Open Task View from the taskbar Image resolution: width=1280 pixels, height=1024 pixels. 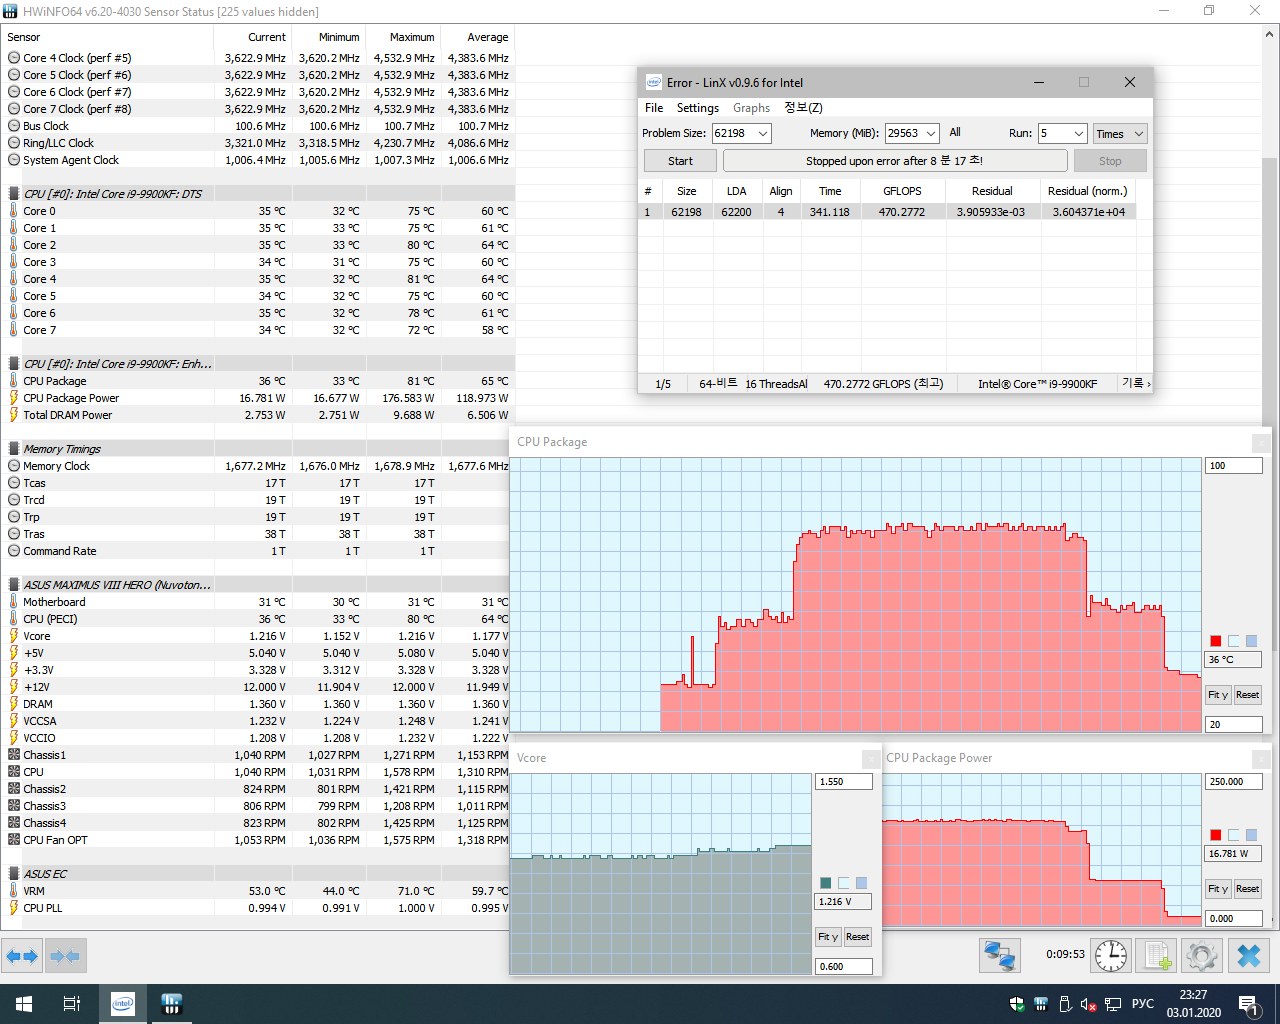(x=72, y=1004)
